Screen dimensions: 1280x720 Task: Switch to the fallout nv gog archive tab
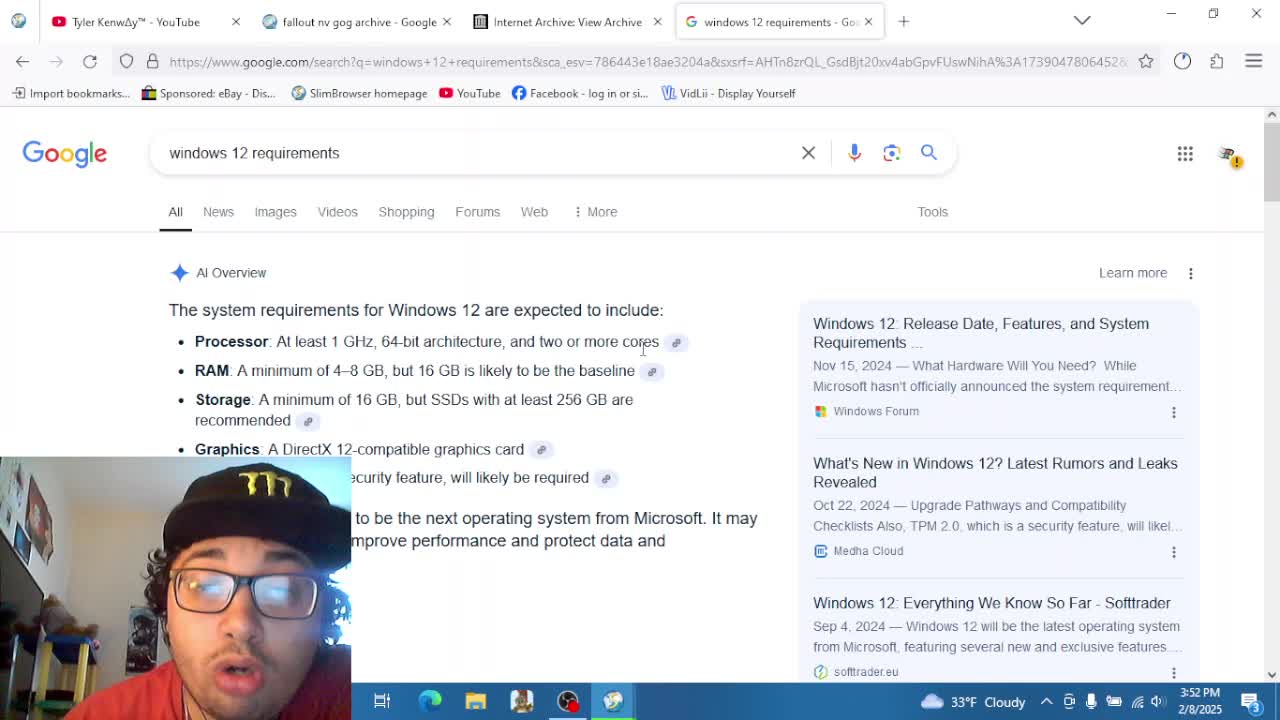click(x=358, y=22)
